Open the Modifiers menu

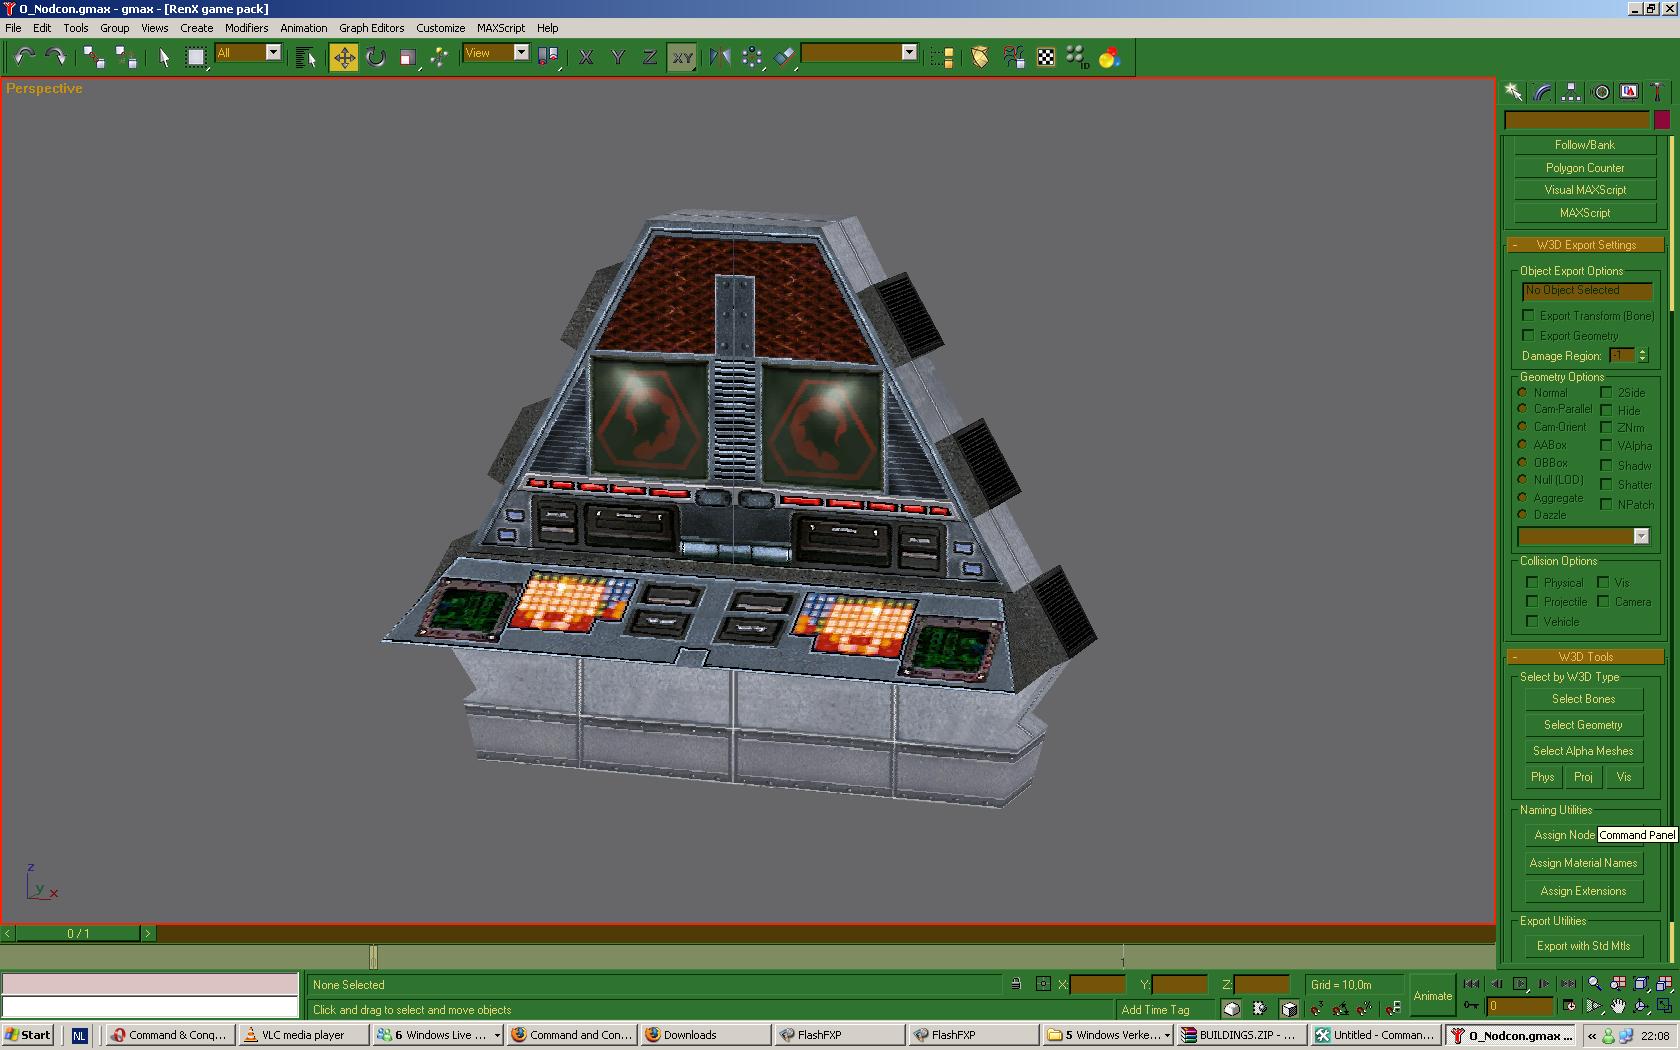[x=246, y=28]
